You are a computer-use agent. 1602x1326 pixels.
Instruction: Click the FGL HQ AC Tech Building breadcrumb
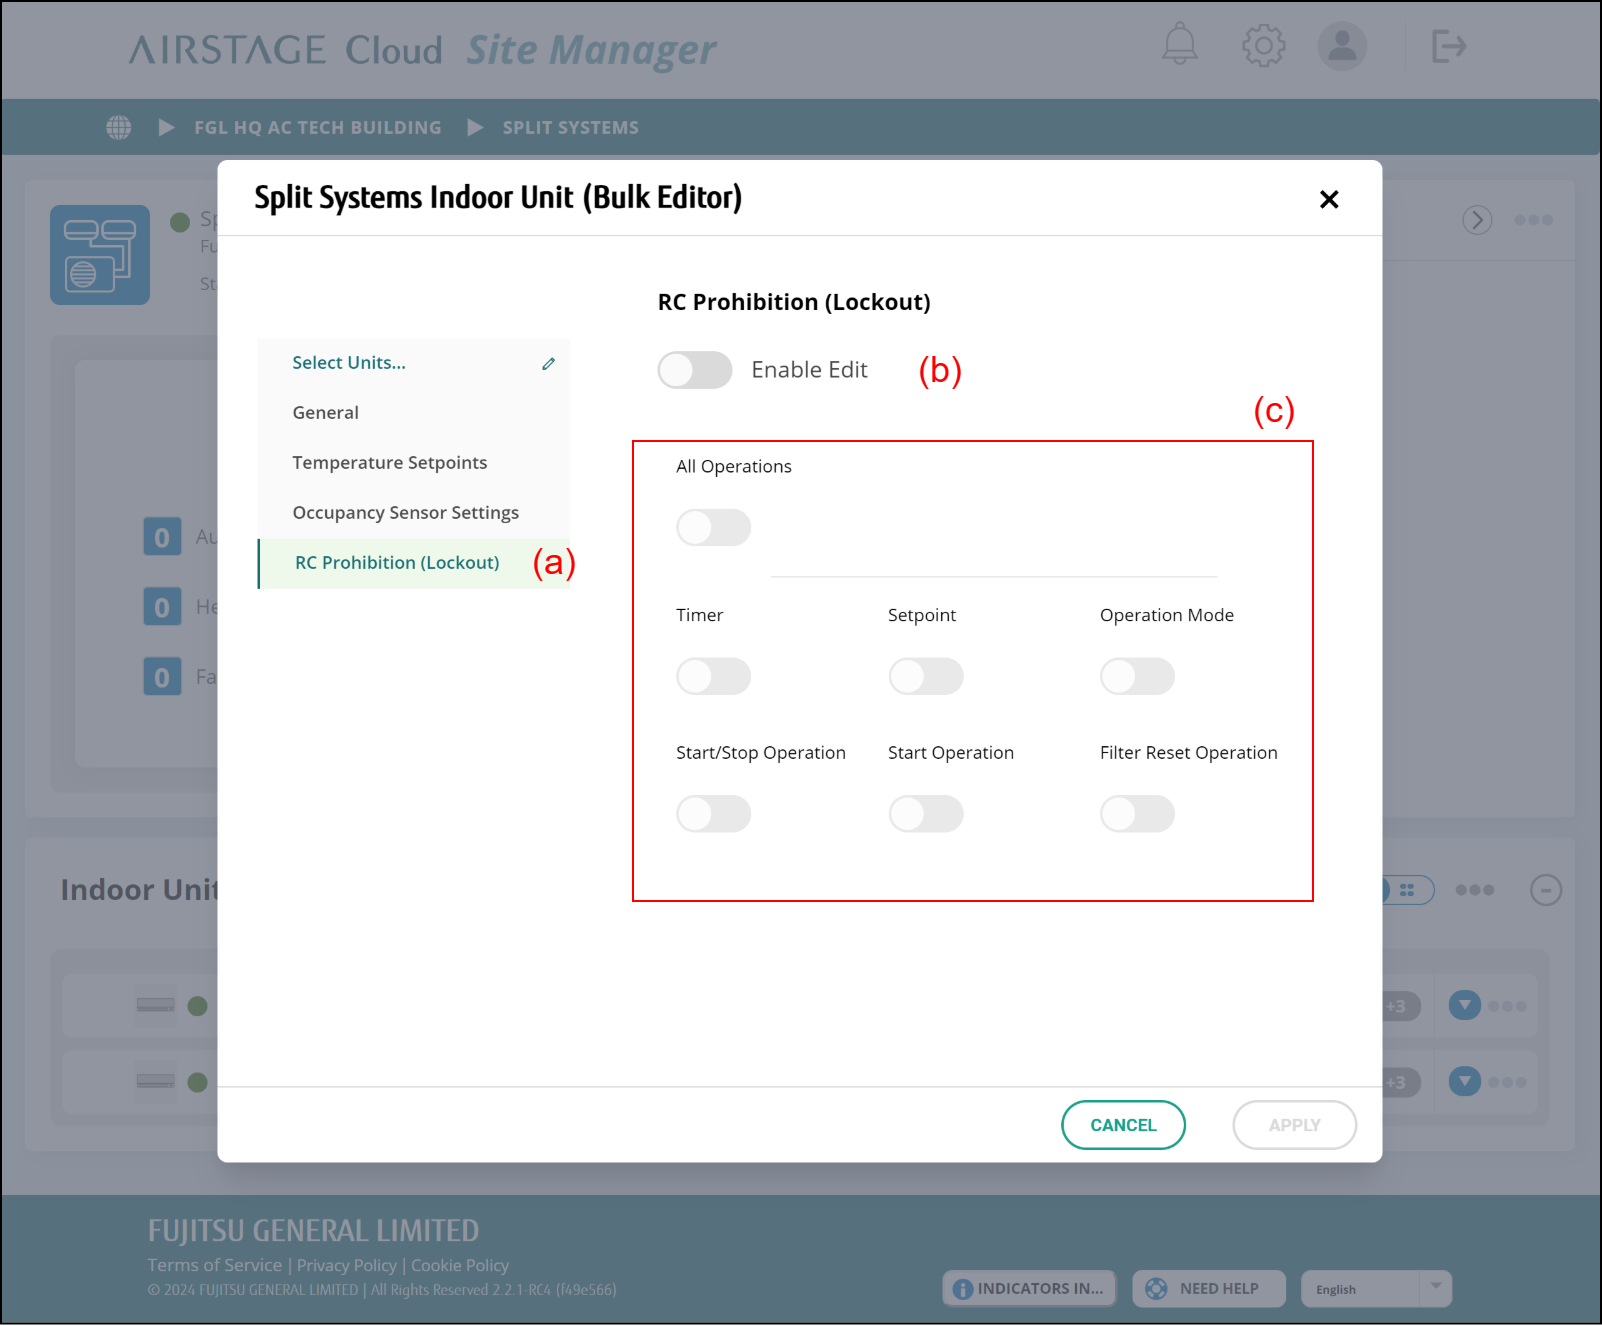tap(317, 128)
